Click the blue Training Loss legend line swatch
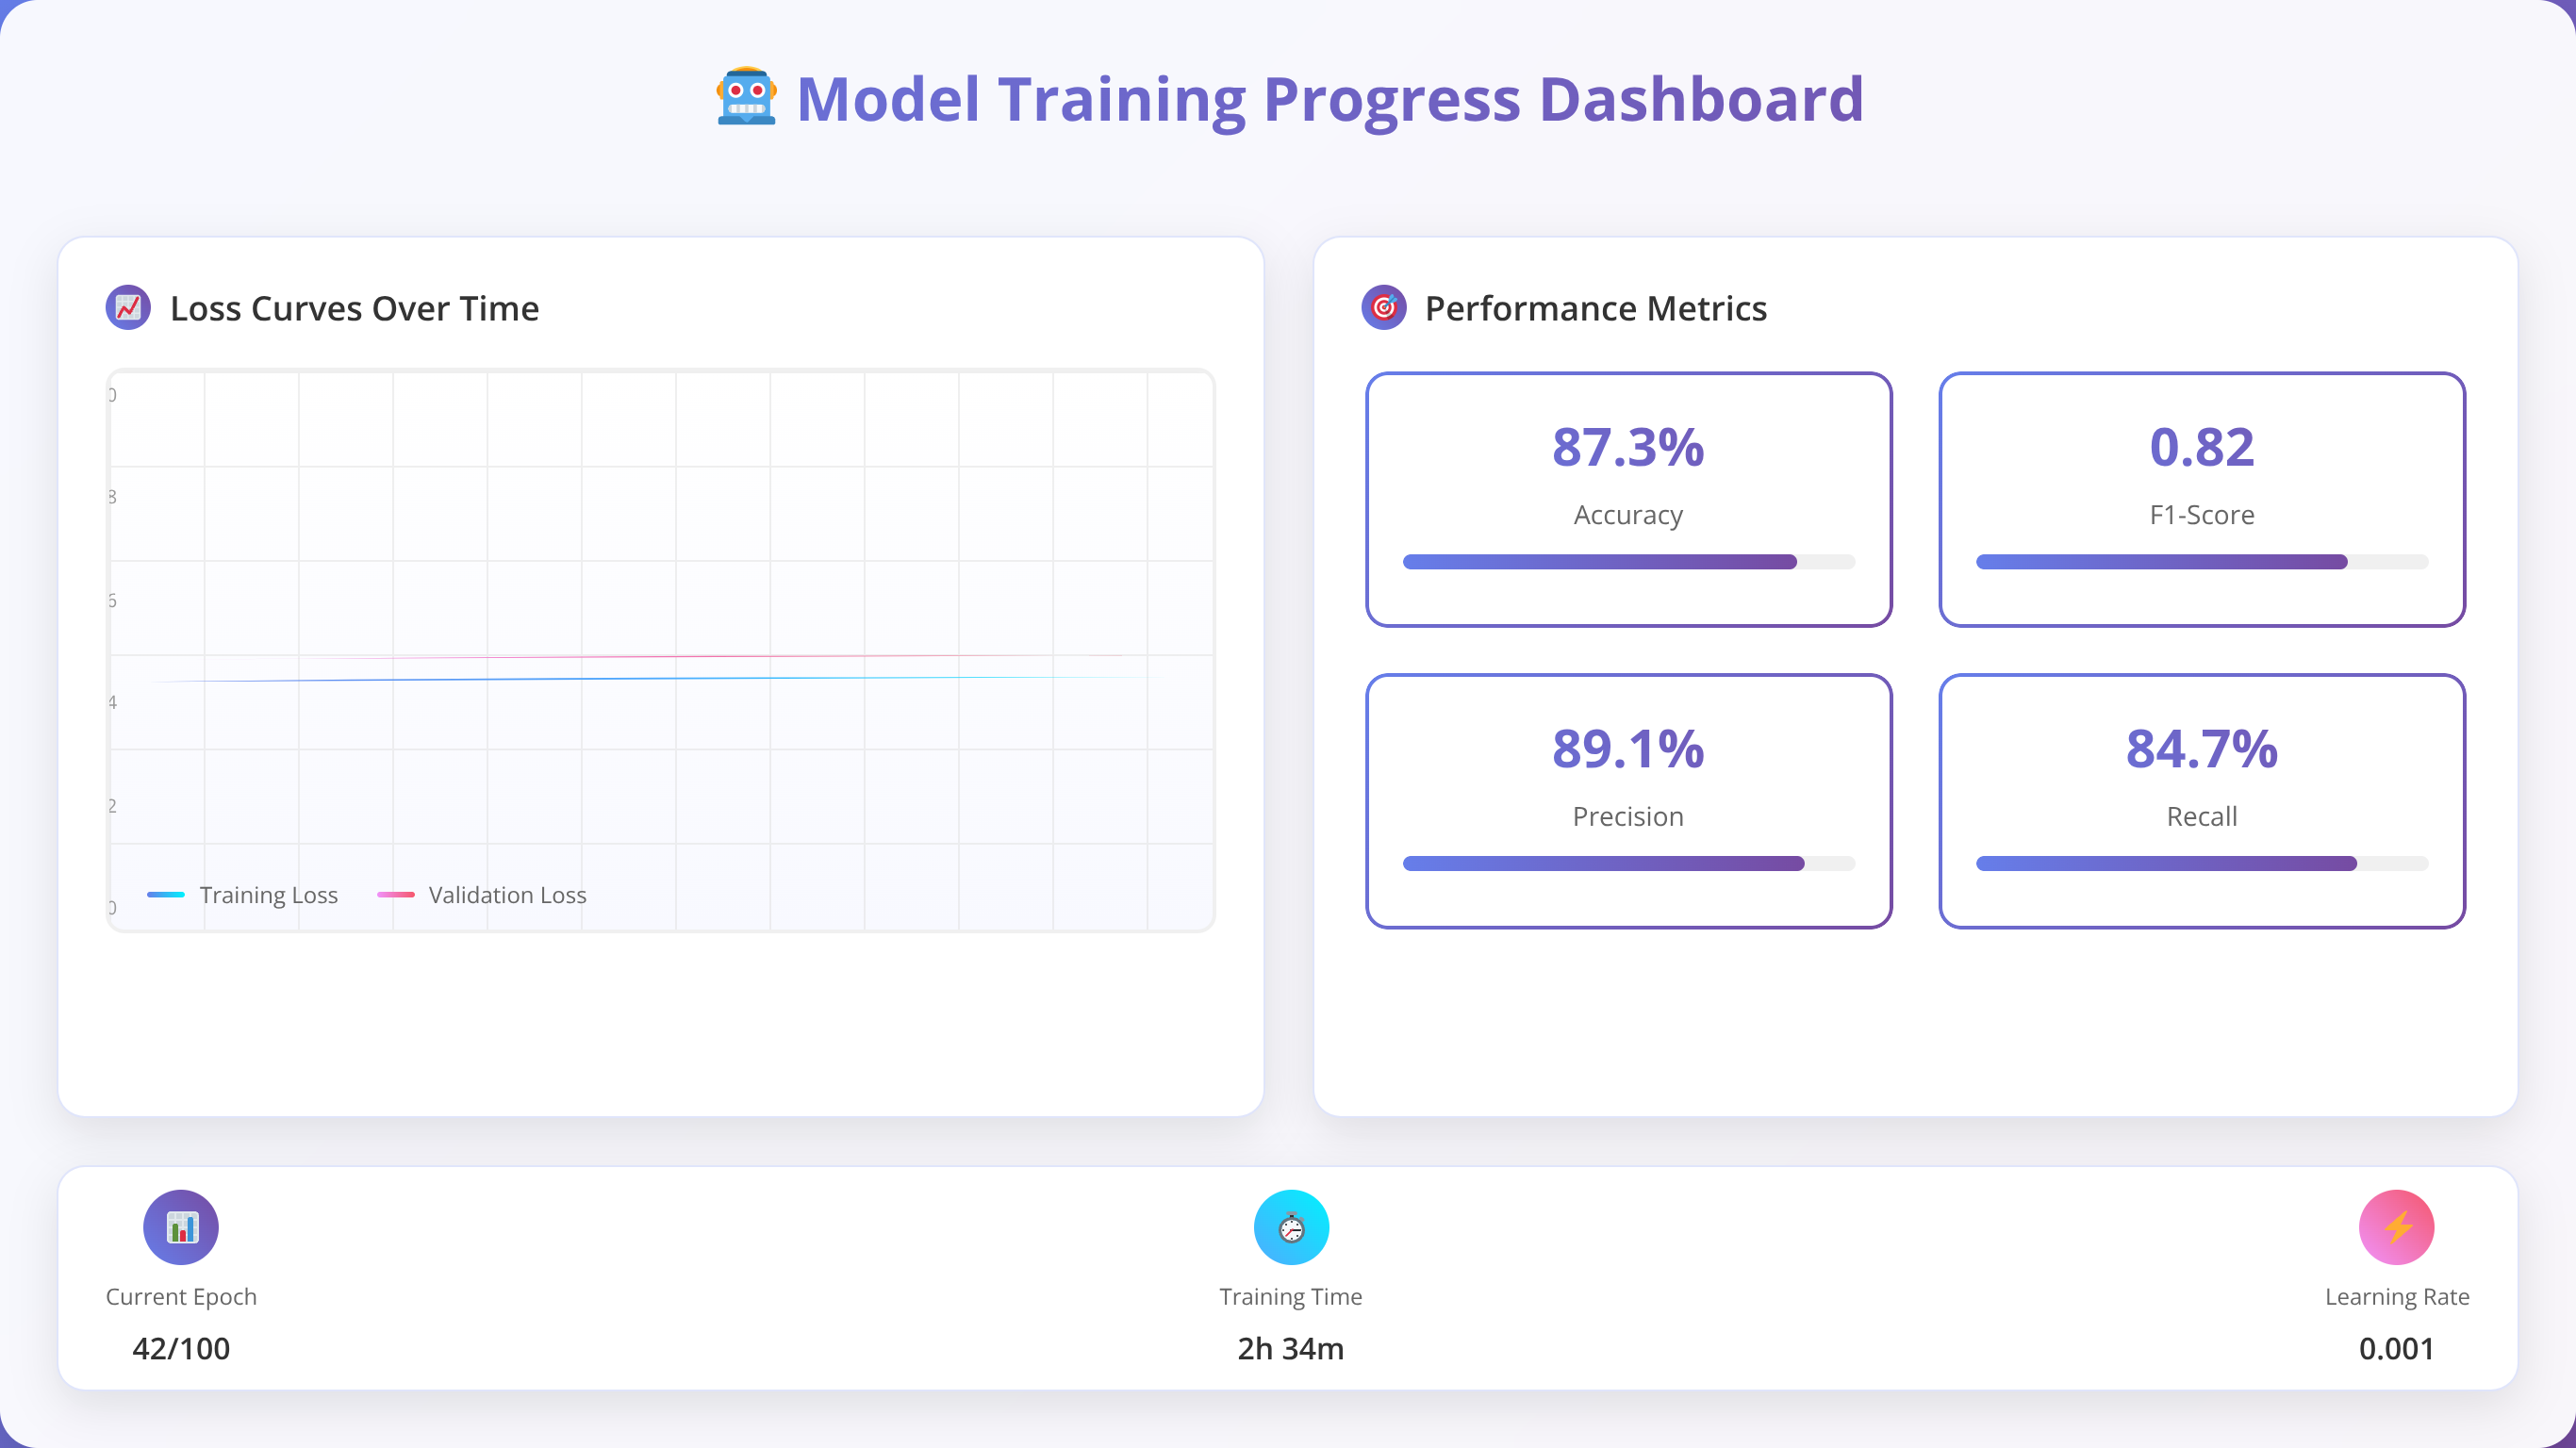 coord(166,895)
